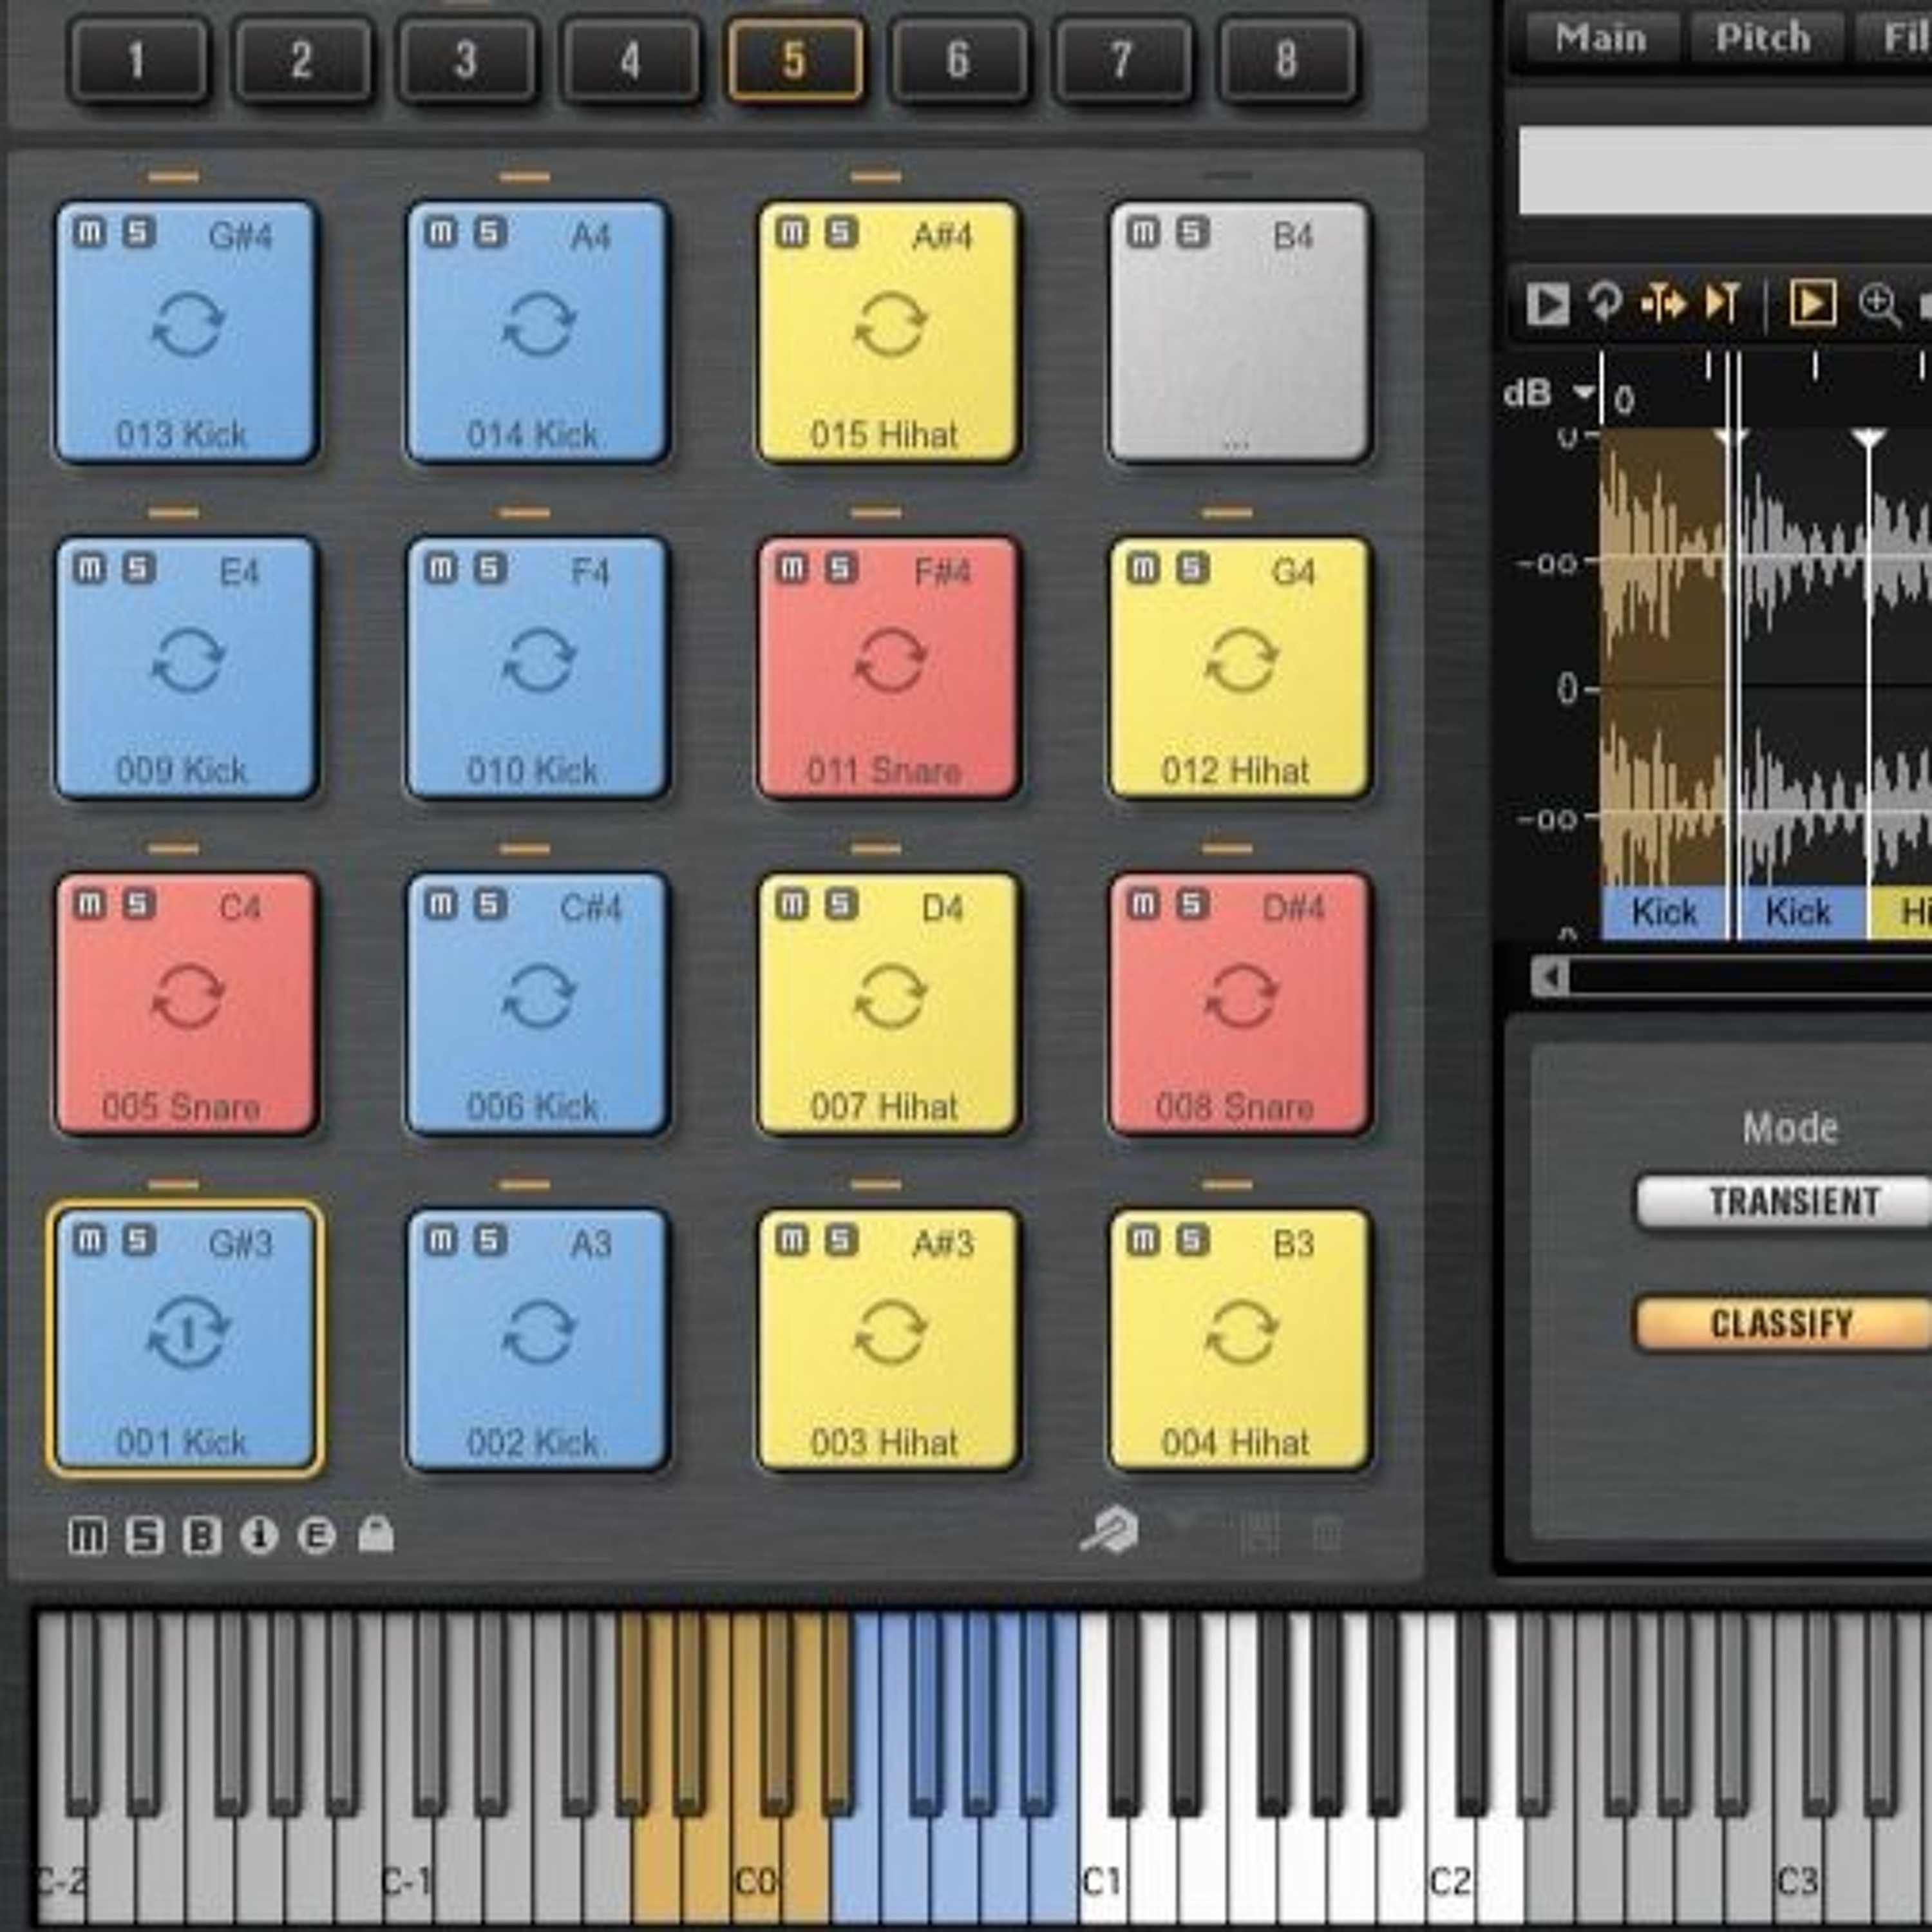Enable the orange framed play selection icon
This screenshot has width=1932, height=1932.
point(1812,303)
